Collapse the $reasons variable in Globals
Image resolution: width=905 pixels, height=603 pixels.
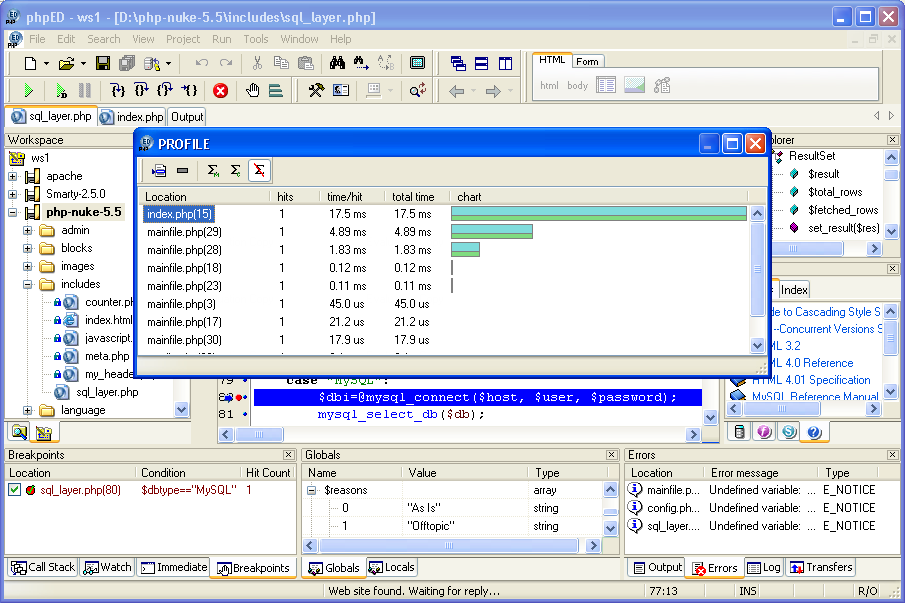coord(312,491)
